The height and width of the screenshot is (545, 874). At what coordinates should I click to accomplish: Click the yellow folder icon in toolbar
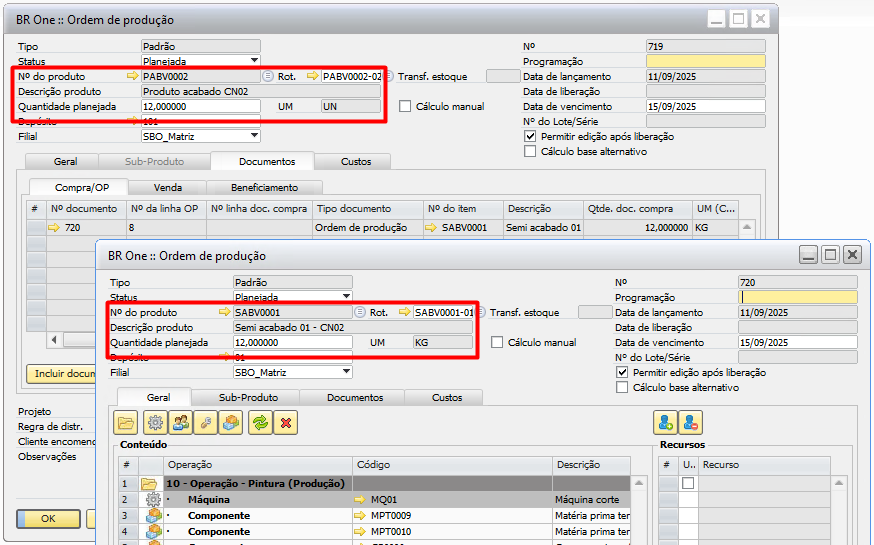point(126,422)
